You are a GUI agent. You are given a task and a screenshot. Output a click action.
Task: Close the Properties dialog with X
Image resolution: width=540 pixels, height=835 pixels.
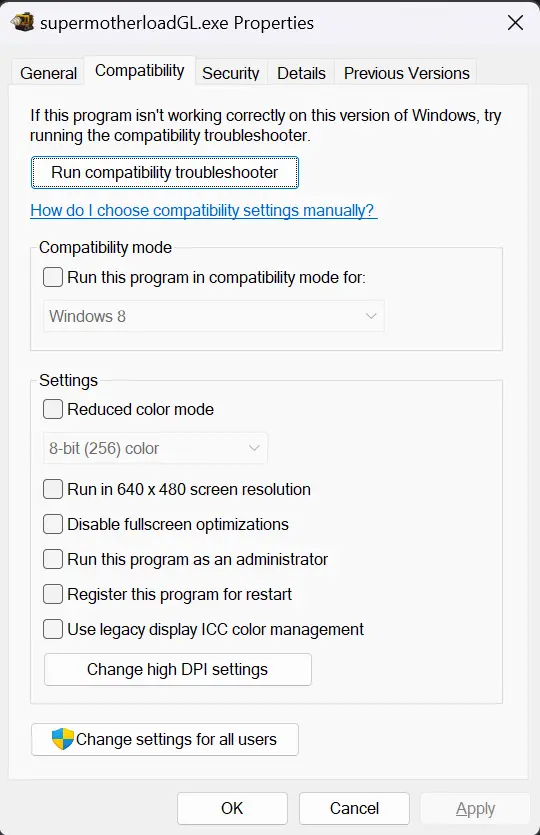pos(515,23)
